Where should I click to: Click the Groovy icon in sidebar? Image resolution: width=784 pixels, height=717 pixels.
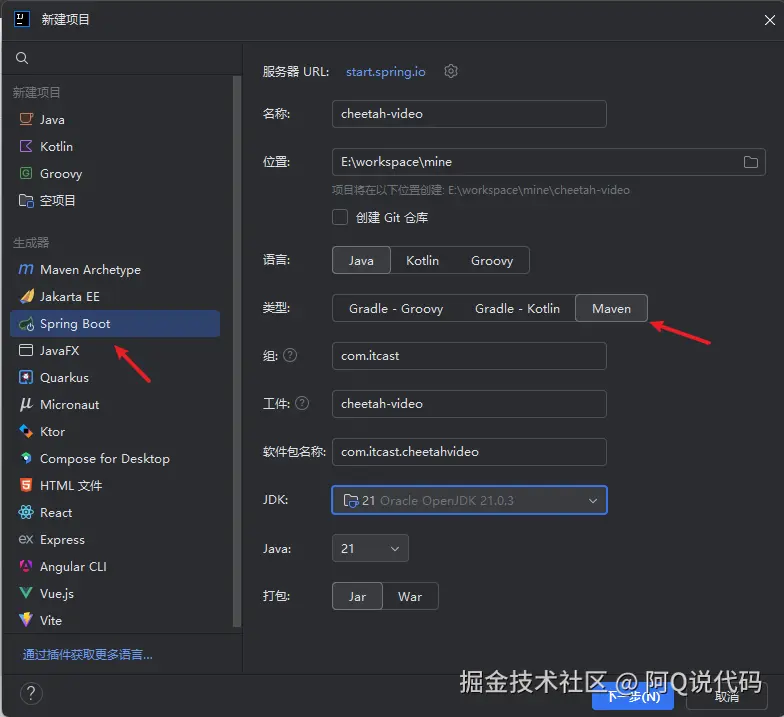click(26, 174)
